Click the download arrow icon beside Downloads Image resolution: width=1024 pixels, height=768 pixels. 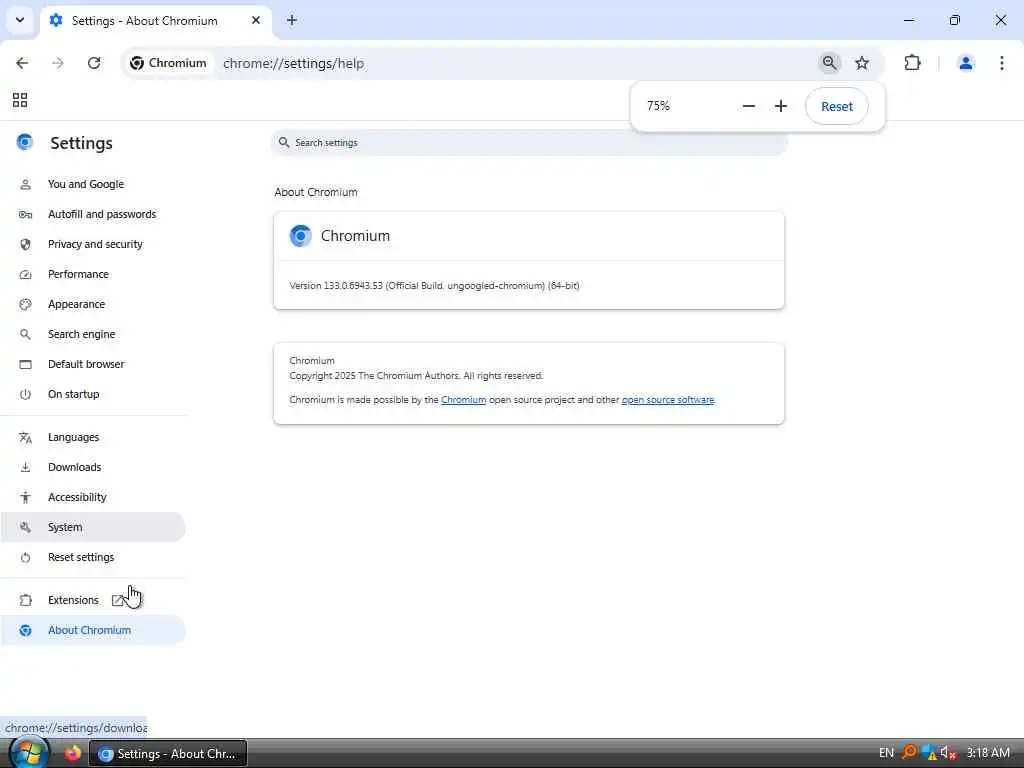point(25,468)
